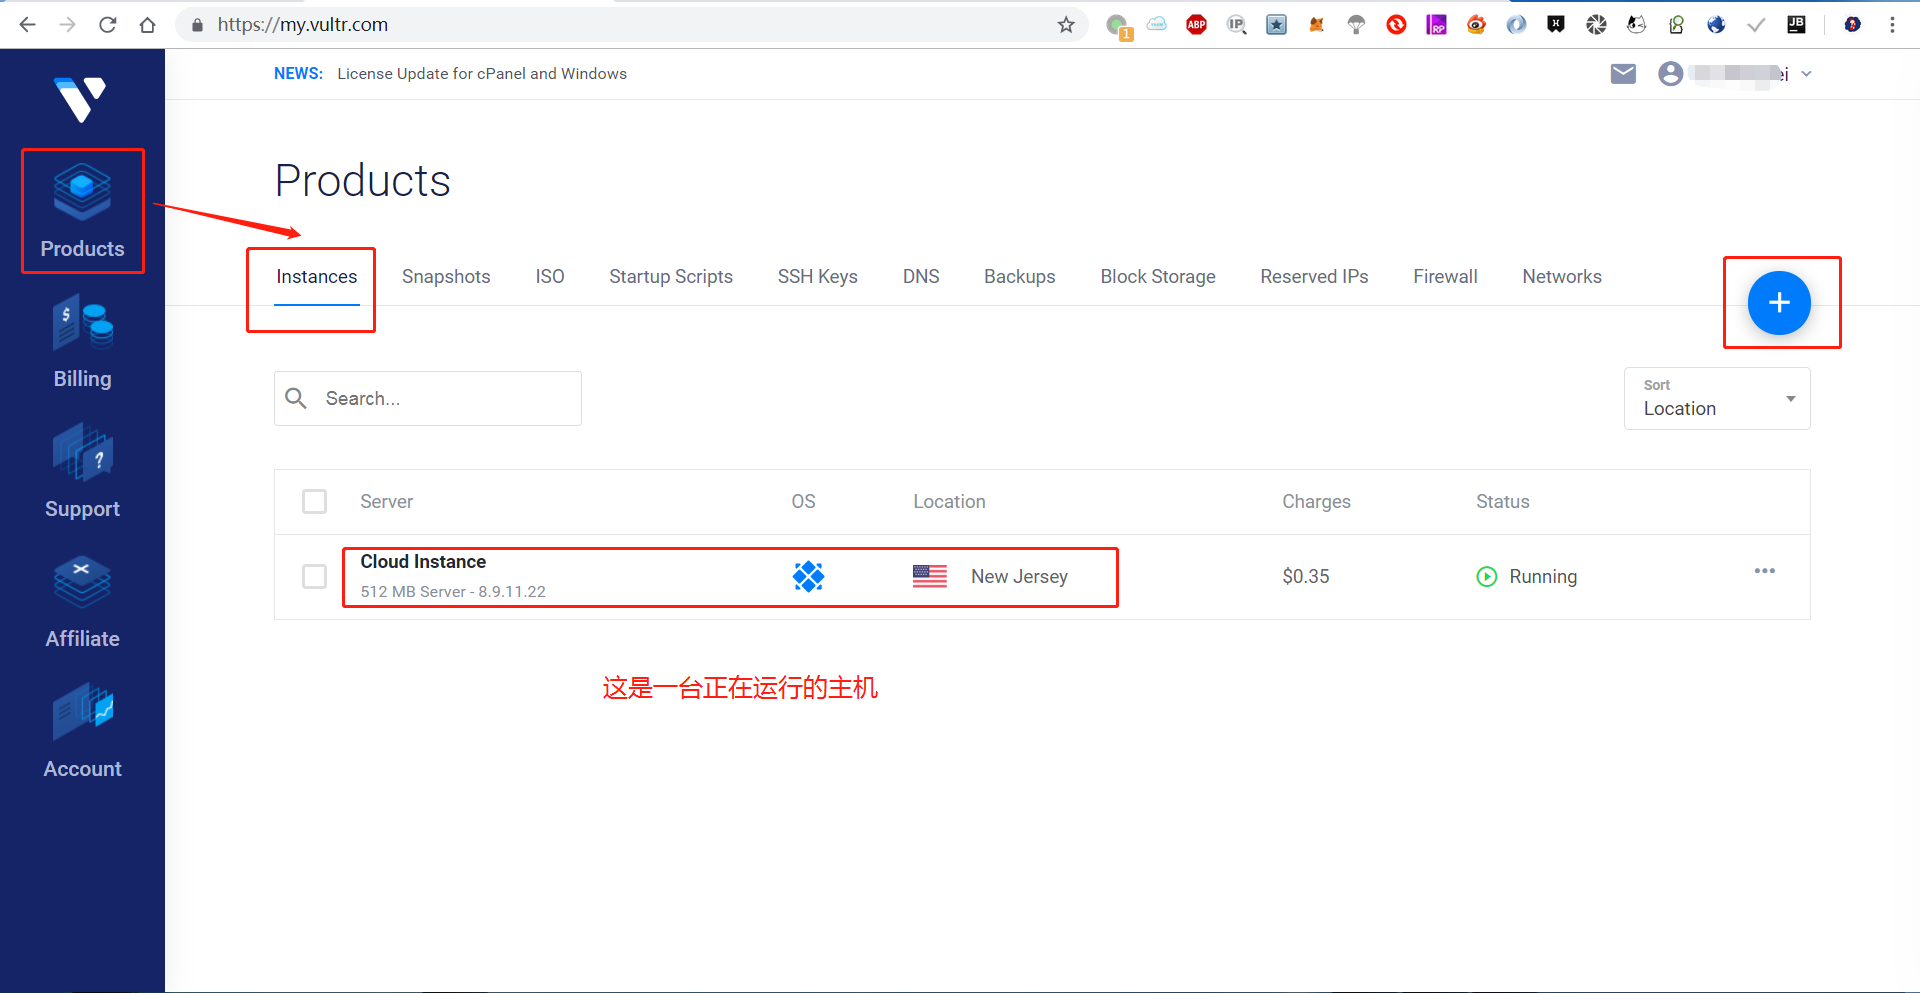Click the Status column header
The width and height of the screenshot is (1920, 993).
1503,502
